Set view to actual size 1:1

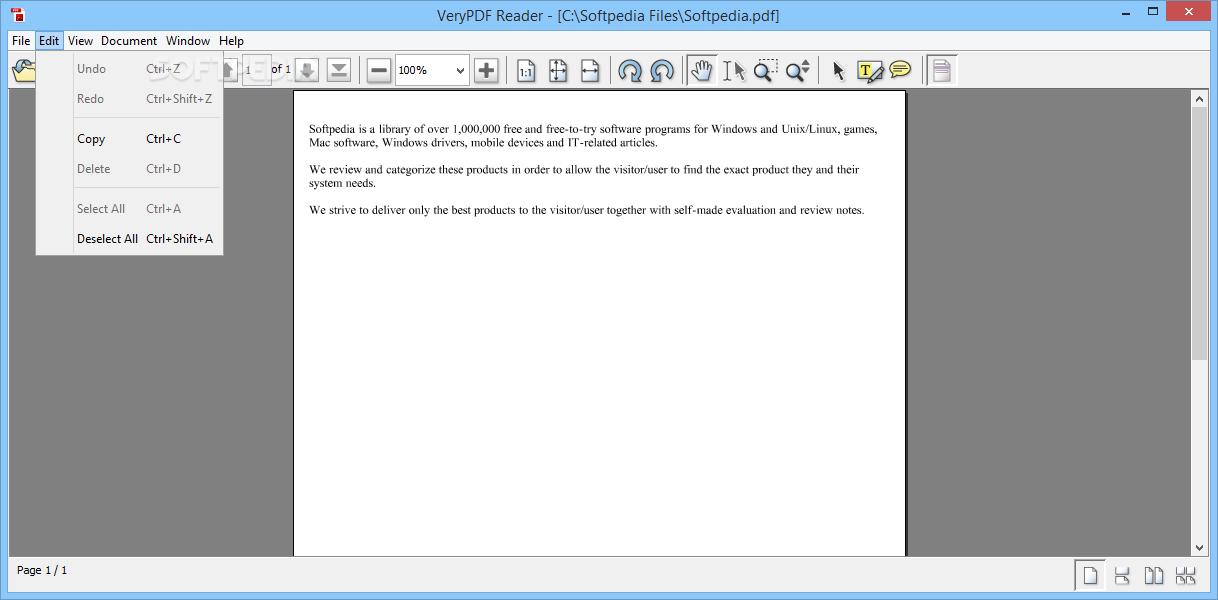tap(526, 70)
